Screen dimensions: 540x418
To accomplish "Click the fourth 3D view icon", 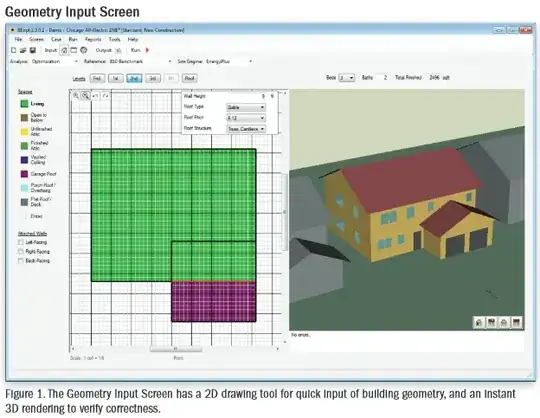I will point(517,322).
